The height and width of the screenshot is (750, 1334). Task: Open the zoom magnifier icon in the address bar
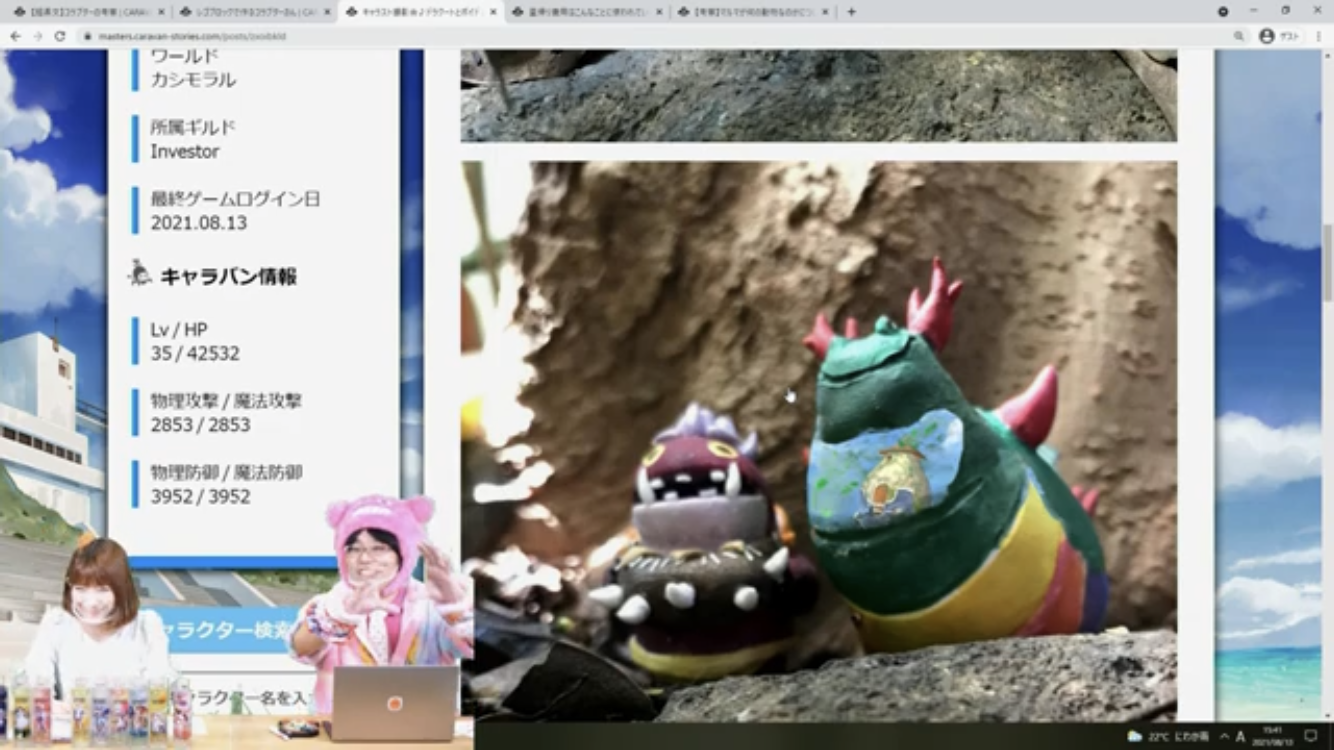tap(1239, 35)
